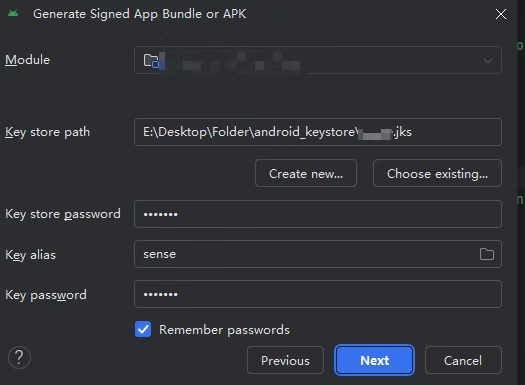Click the green Android logo in title bar

pyautogui.click(x=13, y=13)
